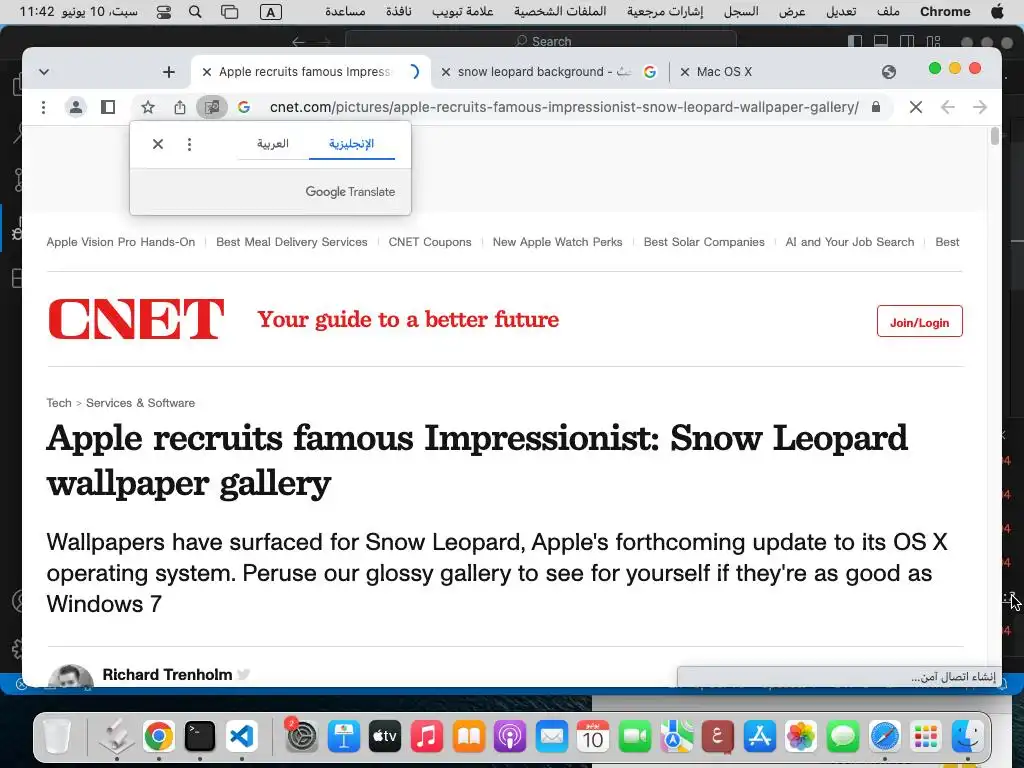
Task: Open the Share this page icon
Action: [180, 107]
